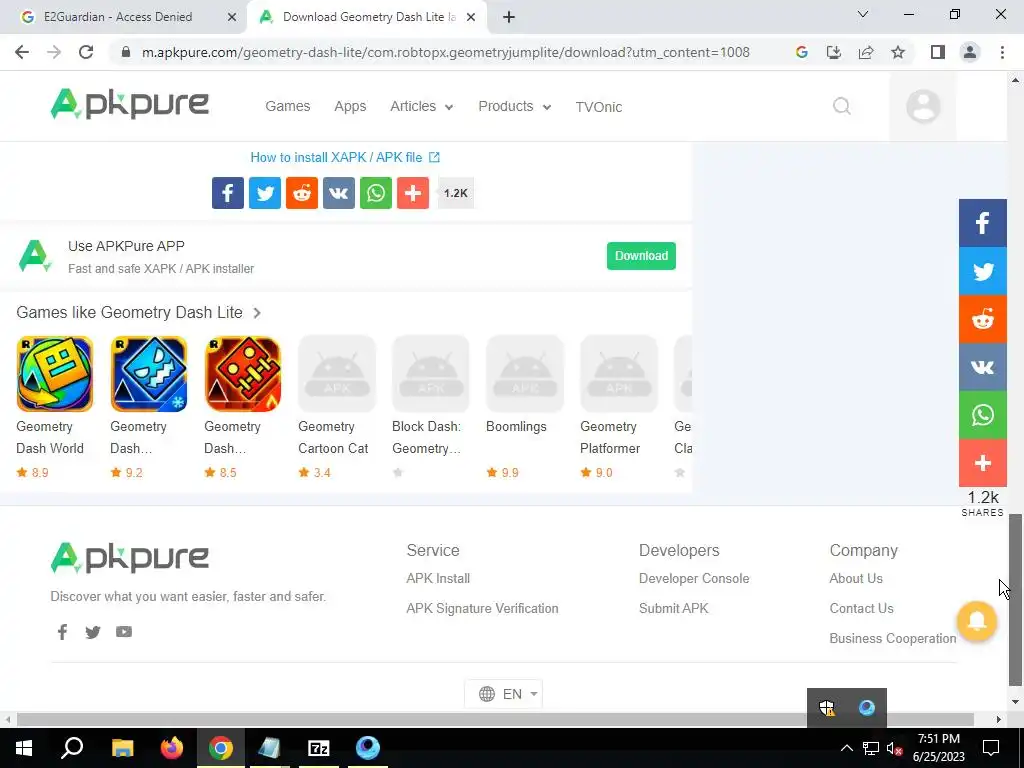Bookmark this page with star icon
Viewport: 1024px width, 768px height.
(x=898, y=52)
